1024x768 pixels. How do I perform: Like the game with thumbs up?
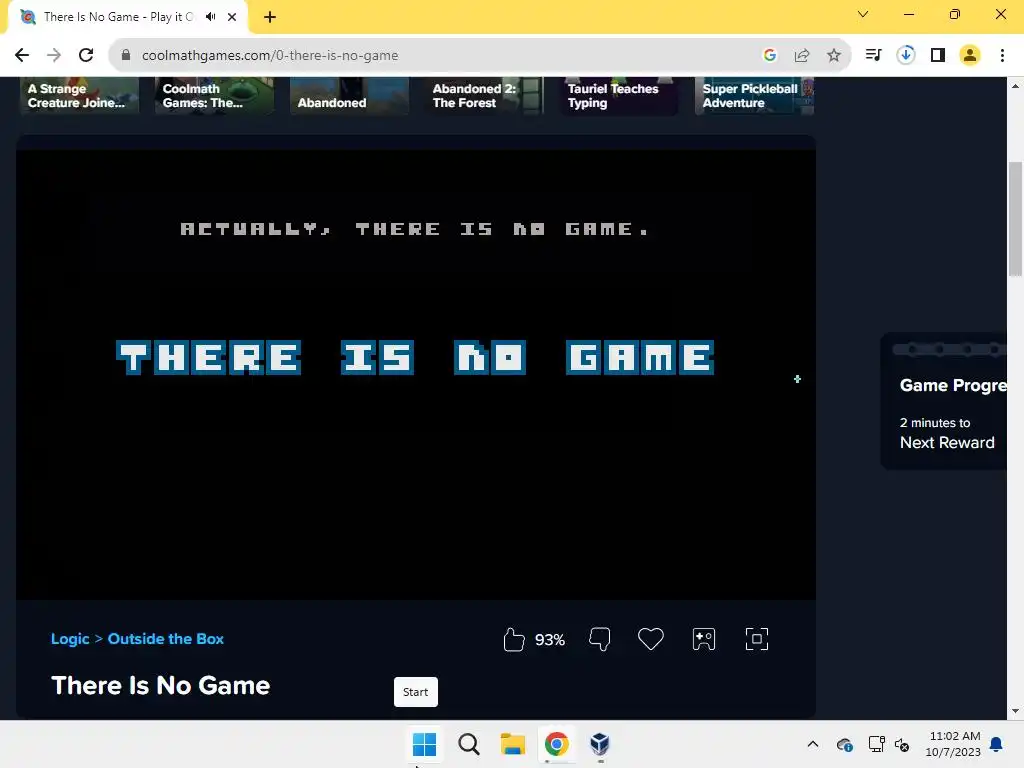[x=514, y=639]
